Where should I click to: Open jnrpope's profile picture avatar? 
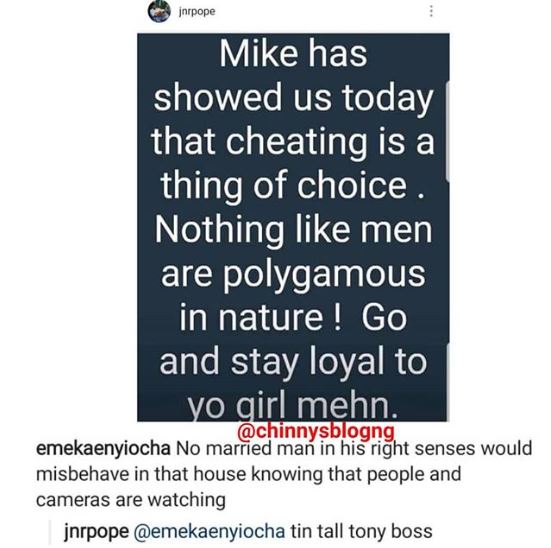(159, 12)
